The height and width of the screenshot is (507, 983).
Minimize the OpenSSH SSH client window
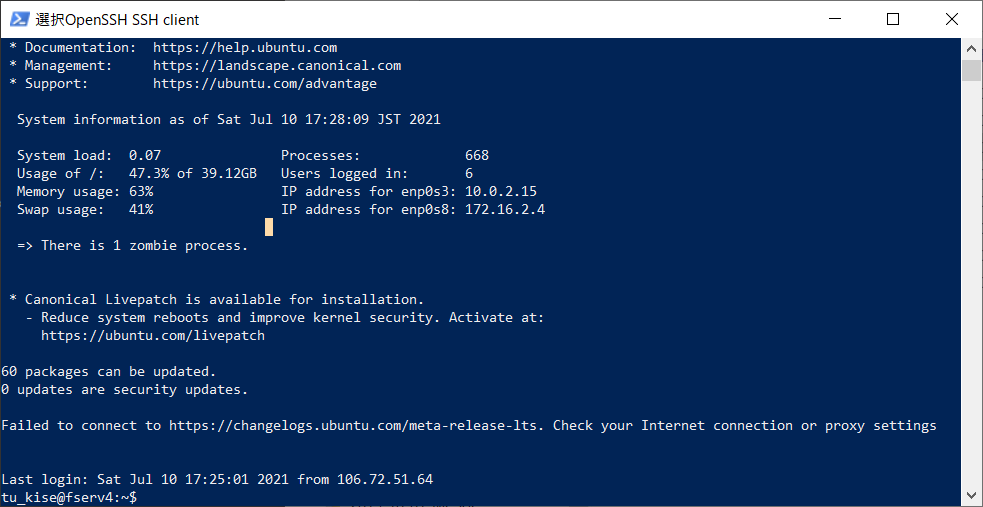pyautogui.click(x=845, y=19)
